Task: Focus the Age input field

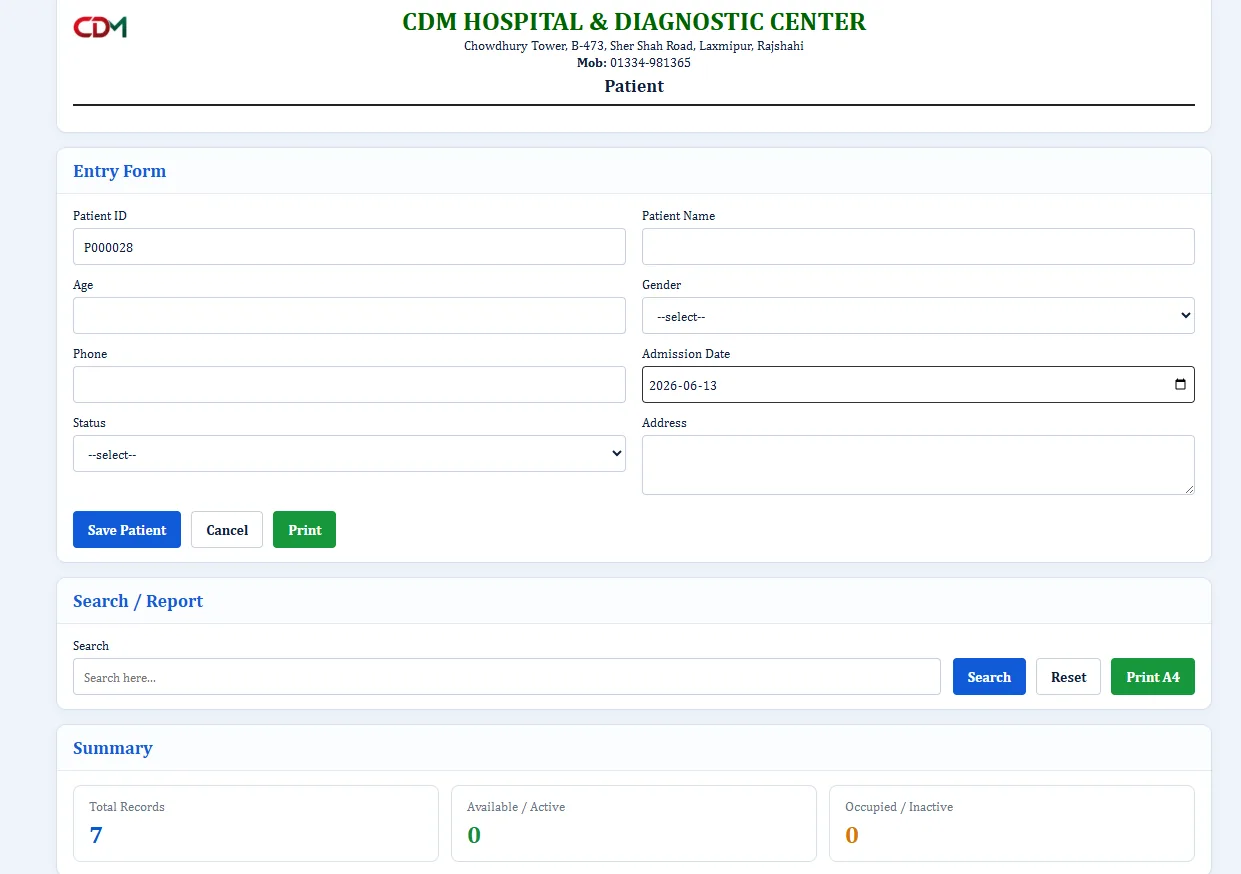Action: pos(349,316)
